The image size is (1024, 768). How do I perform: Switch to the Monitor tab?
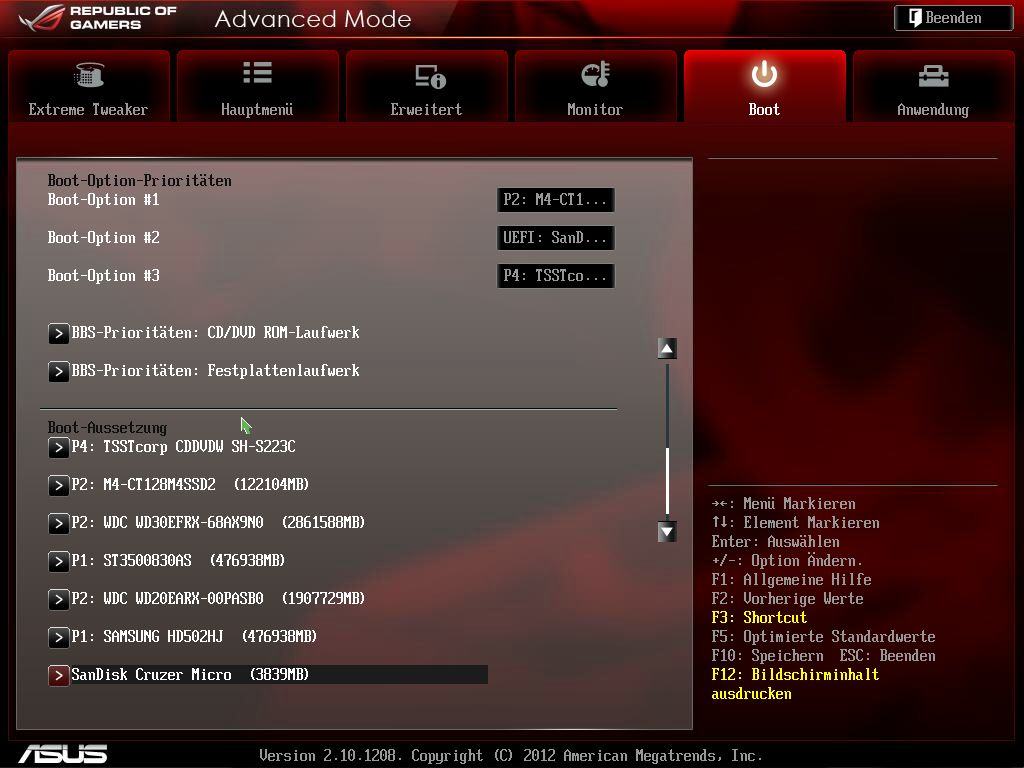click(x=596, y=86)
